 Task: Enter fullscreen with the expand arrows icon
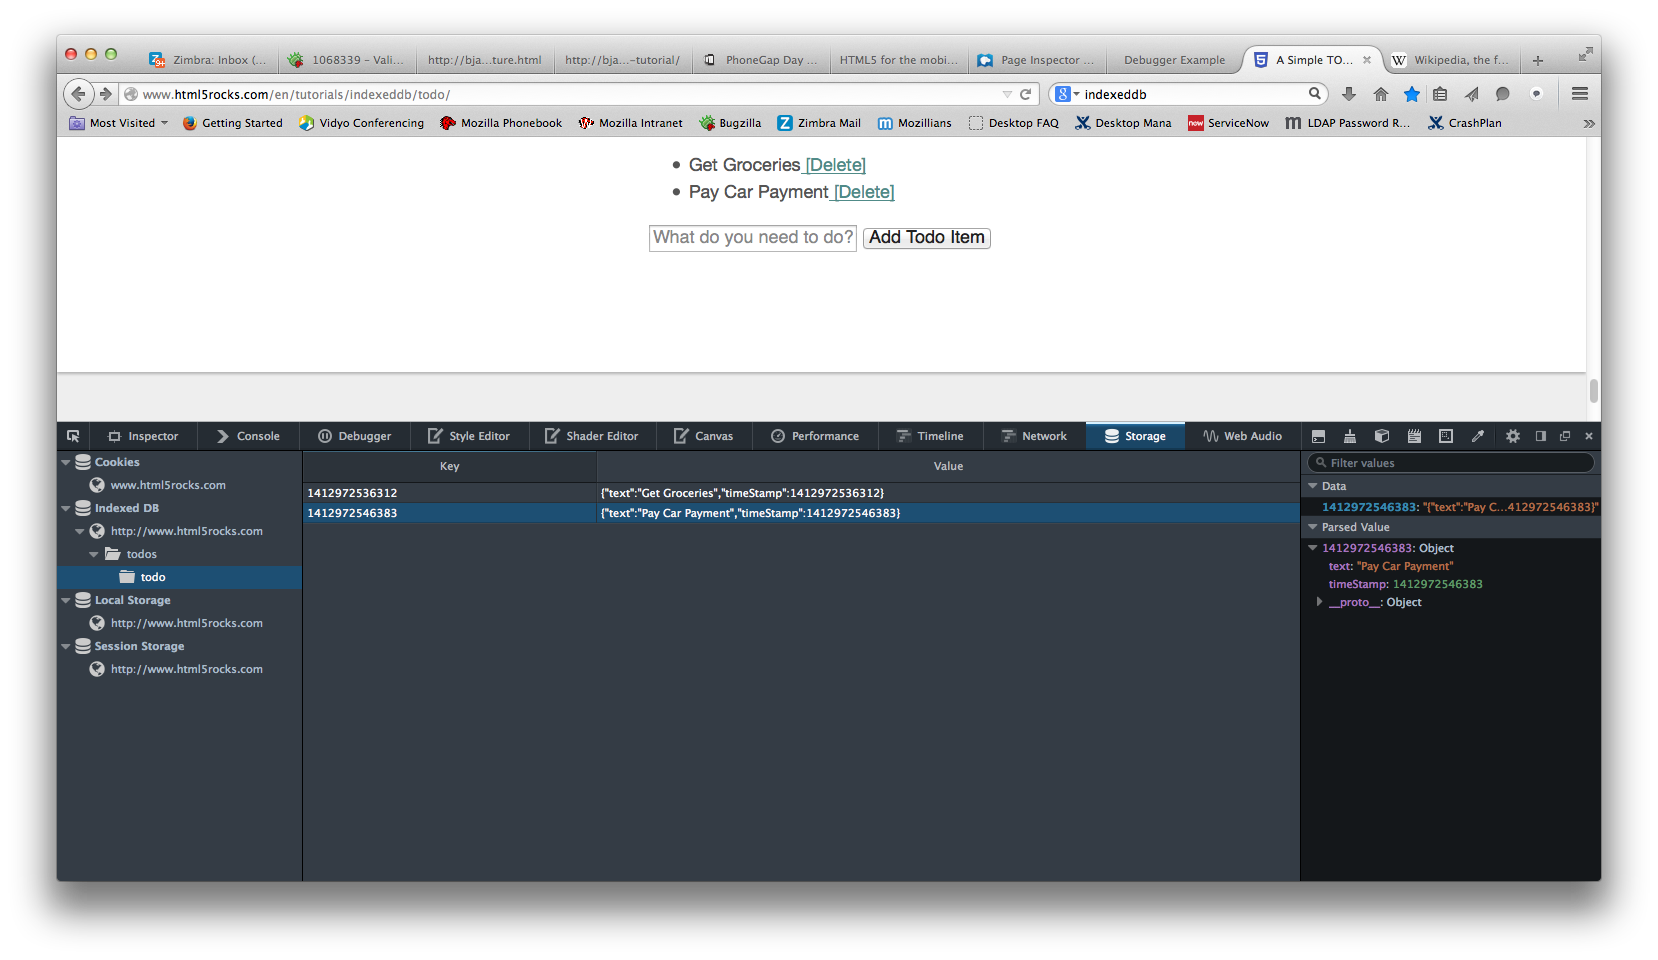(x=1585, y=54)
